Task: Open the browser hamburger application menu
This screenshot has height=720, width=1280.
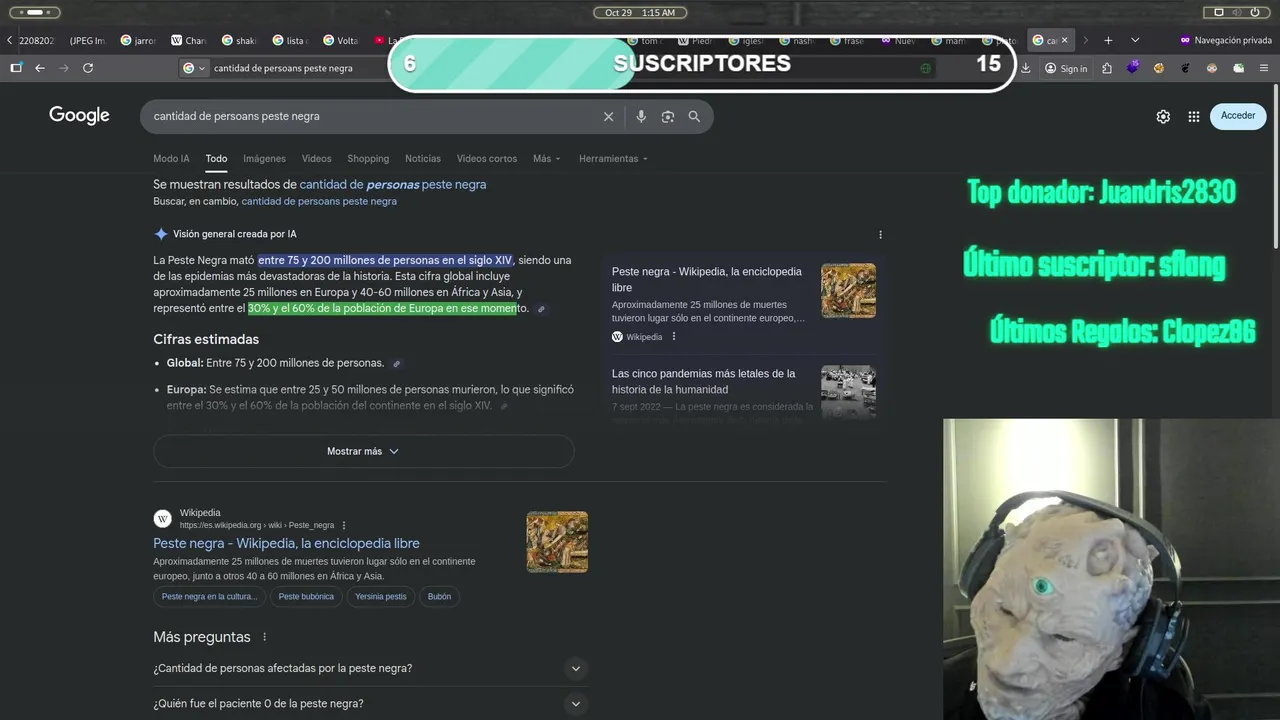Action: tap(1264, 68)
